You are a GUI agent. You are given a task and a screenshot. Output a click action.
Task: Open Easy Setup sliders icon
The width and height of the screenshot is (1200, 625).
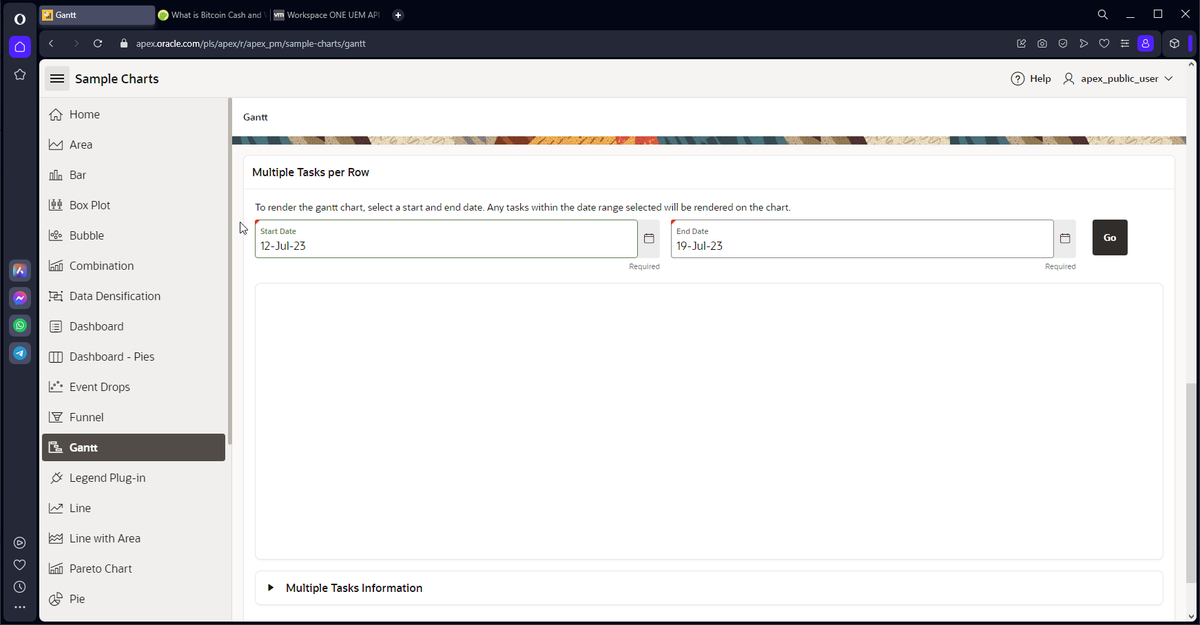pyautogui.click(x=1125, y=43)
